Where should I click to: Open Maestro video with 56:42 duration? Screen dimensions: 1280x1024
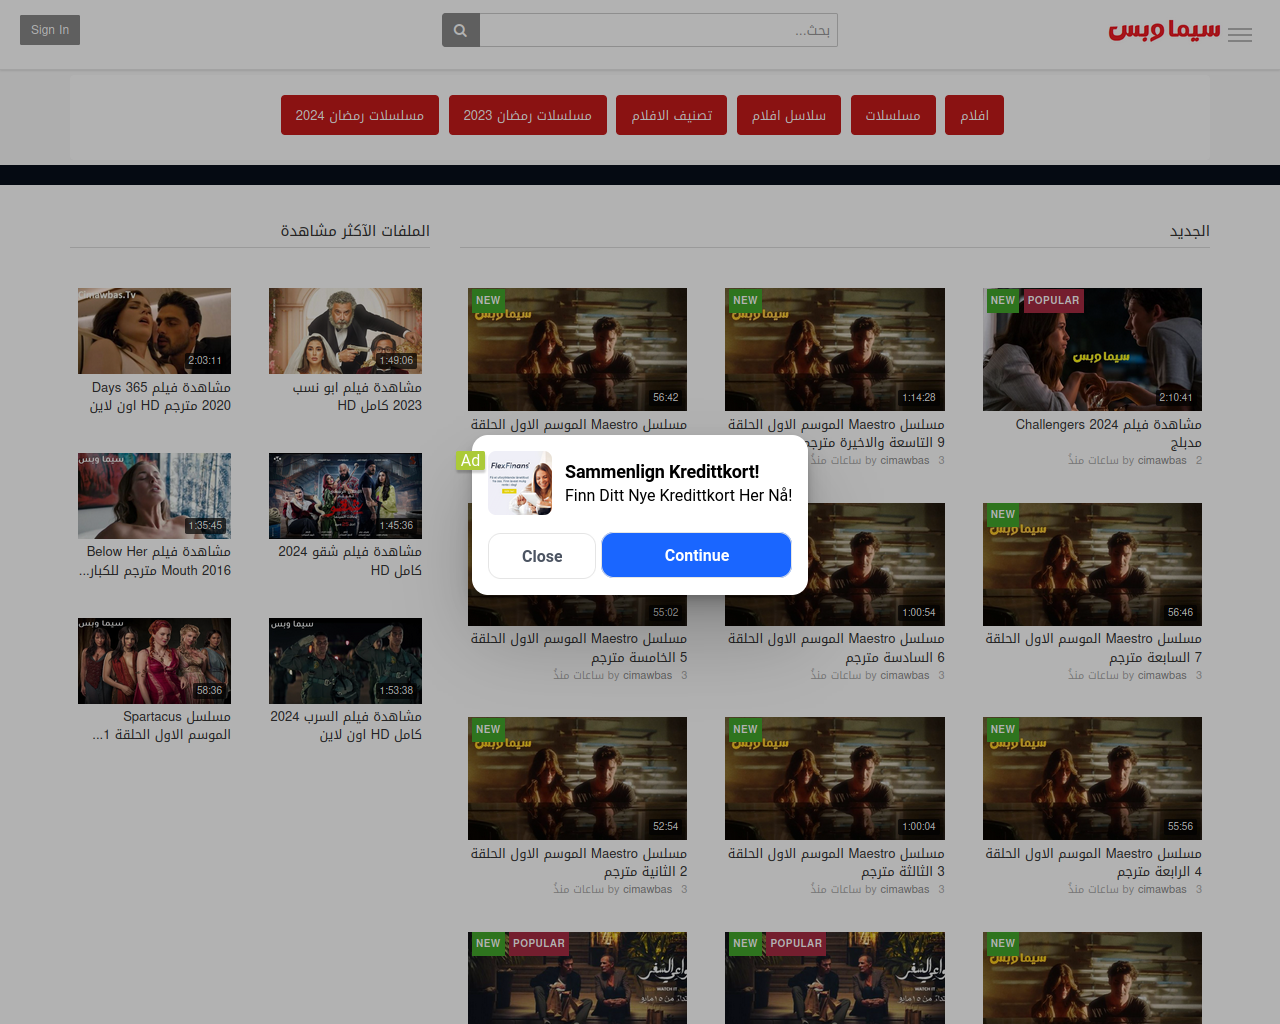tap(577, 349)
